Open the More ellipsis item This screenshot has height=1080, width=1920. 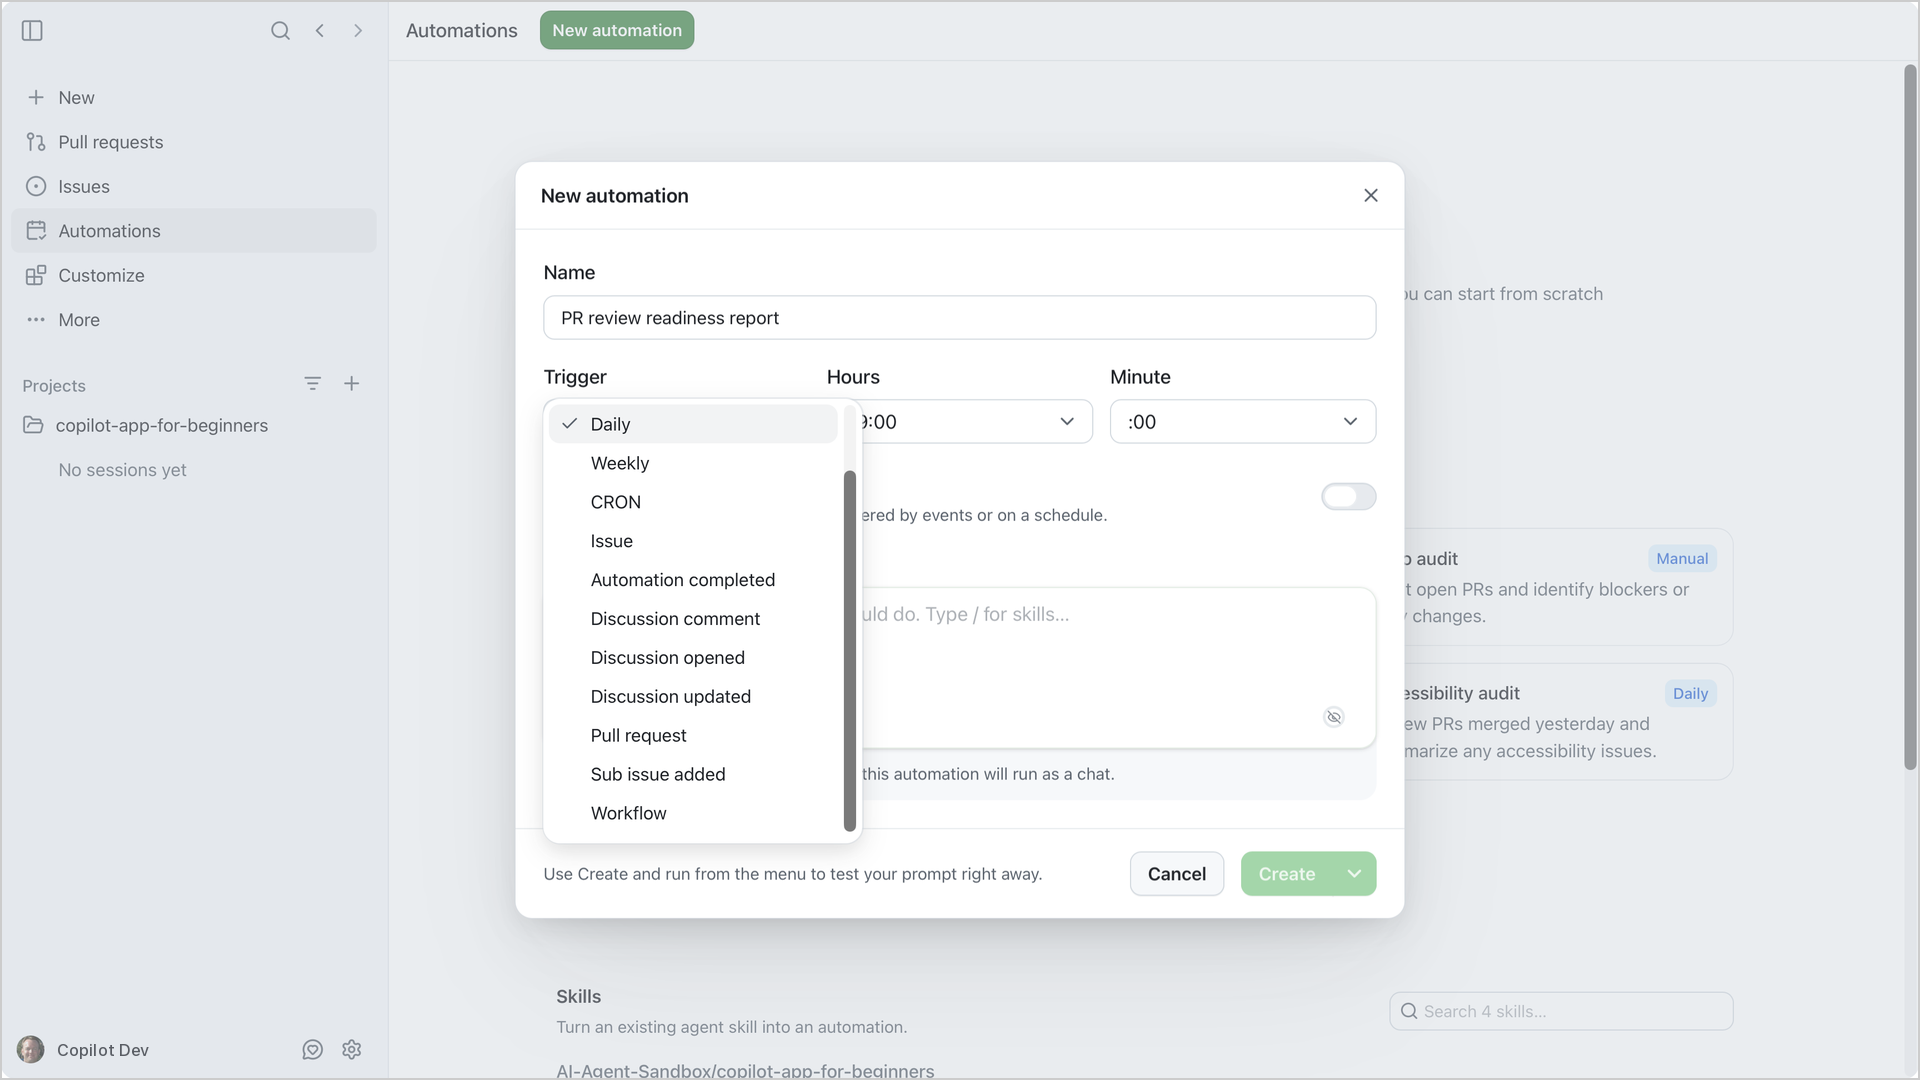[194, 320]
